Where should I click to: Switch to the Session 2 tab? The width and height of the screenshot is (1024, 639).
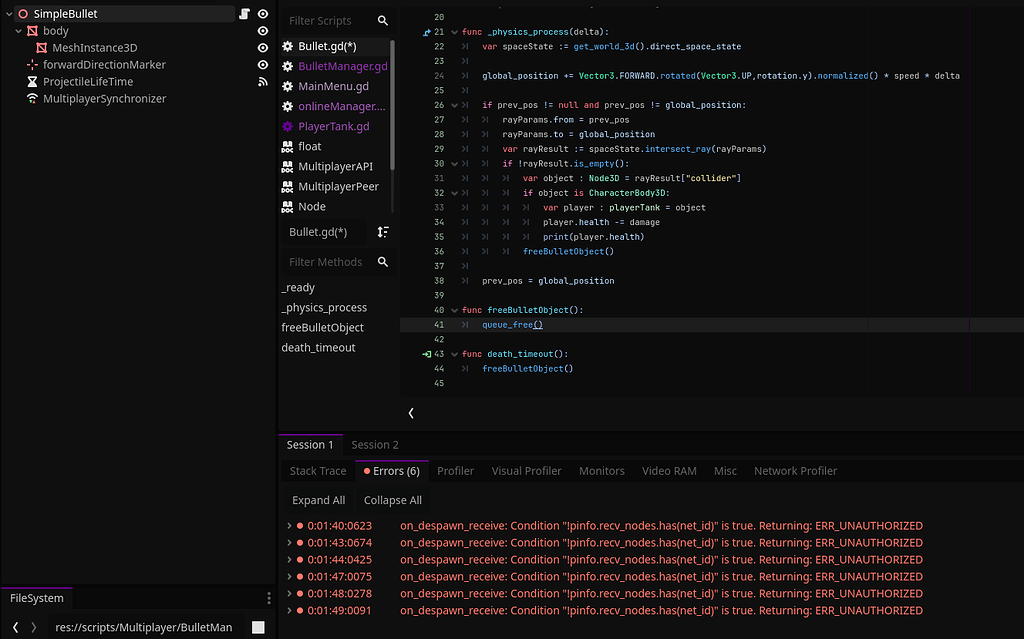pos(375,444)
